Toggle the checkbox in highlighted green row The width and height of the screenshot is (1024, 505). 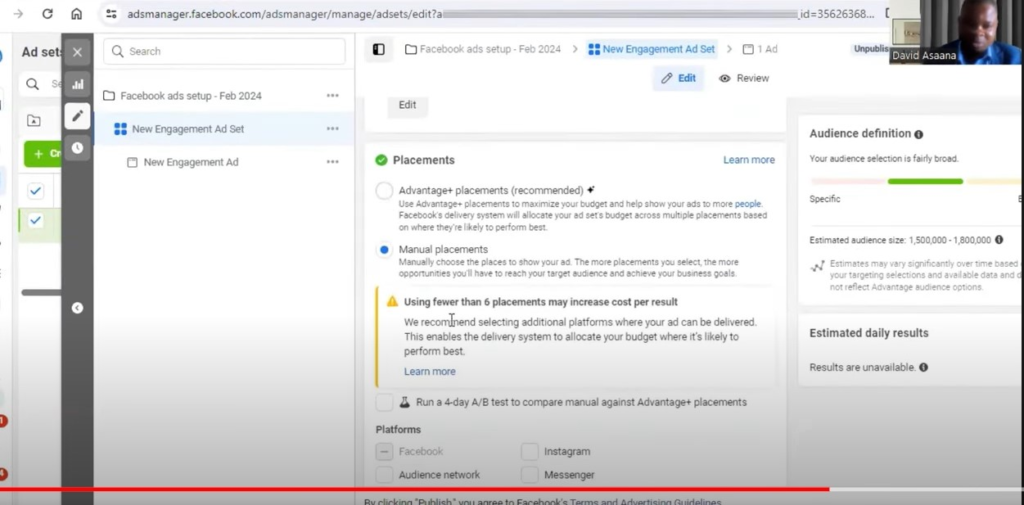(x=35, y=221)
